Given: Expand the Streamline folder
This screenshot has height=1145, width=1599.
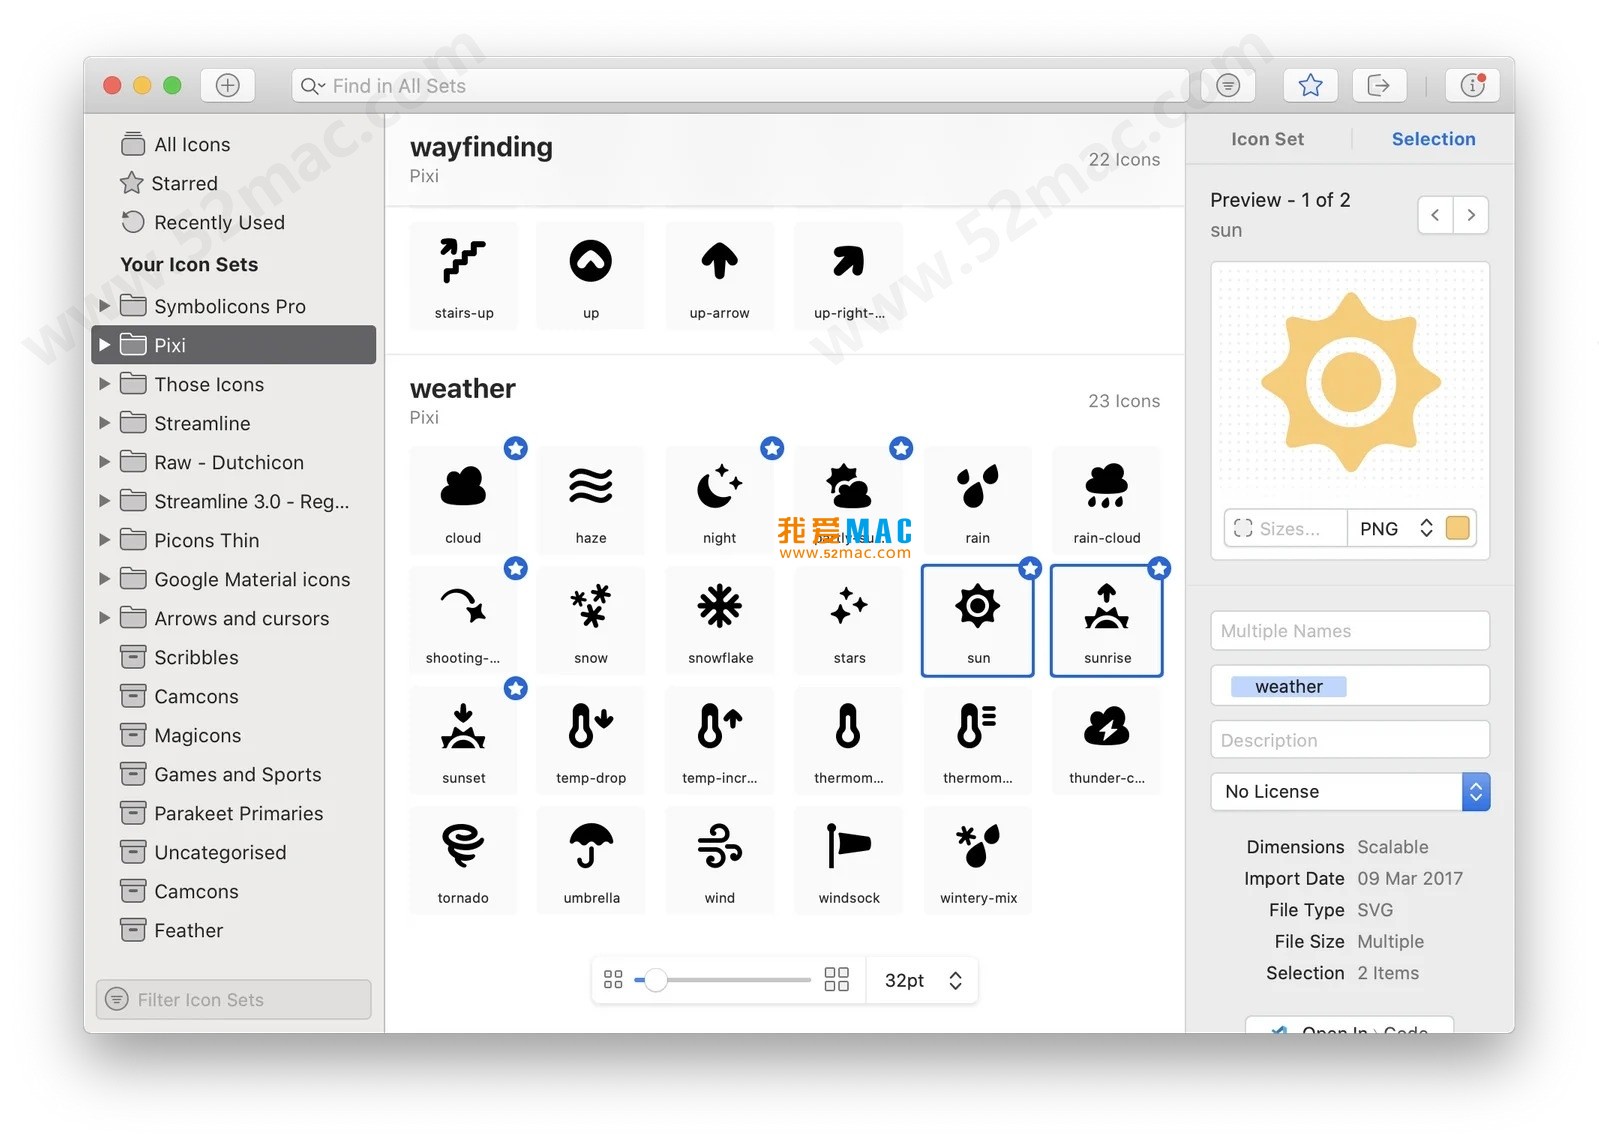Looking at the screenshot, I should click(105, 423).
